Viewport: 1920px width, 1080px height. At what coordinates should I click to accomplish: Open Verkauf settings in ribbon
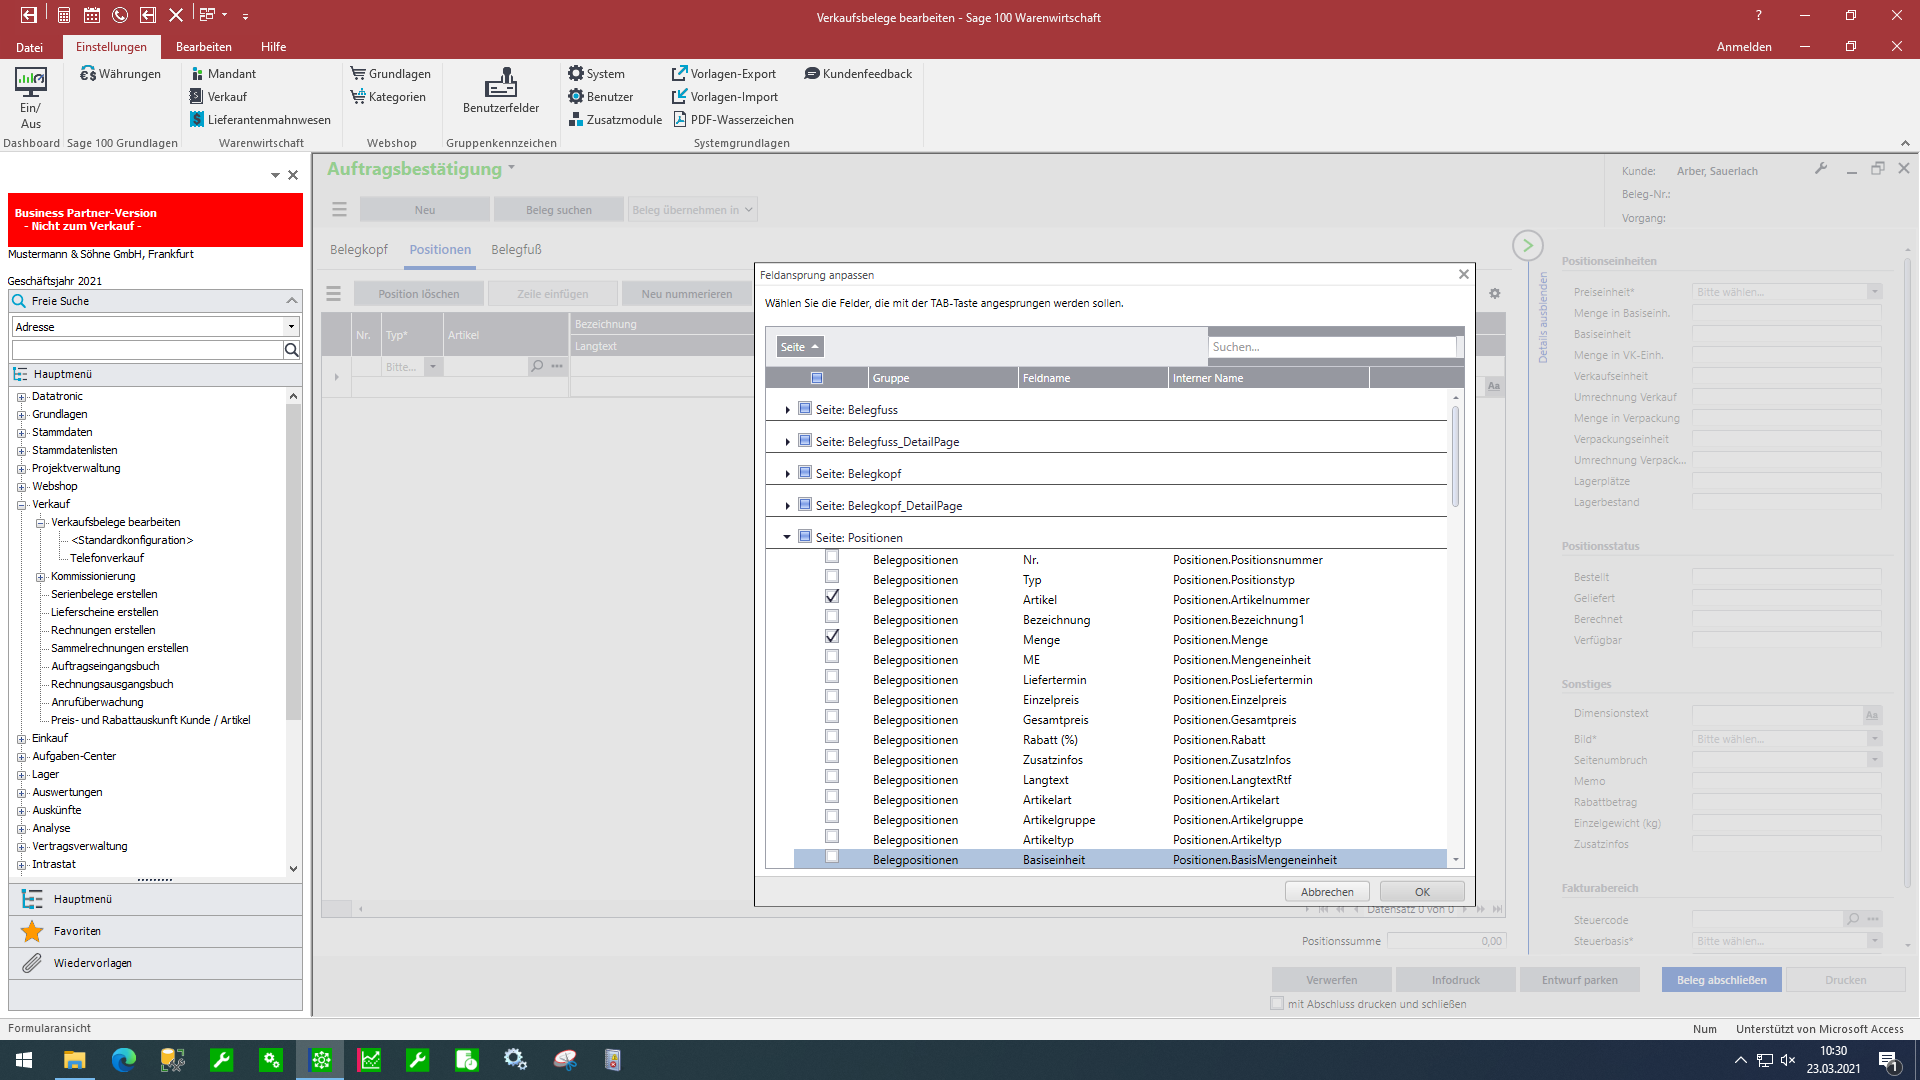(x=218, y=97)
